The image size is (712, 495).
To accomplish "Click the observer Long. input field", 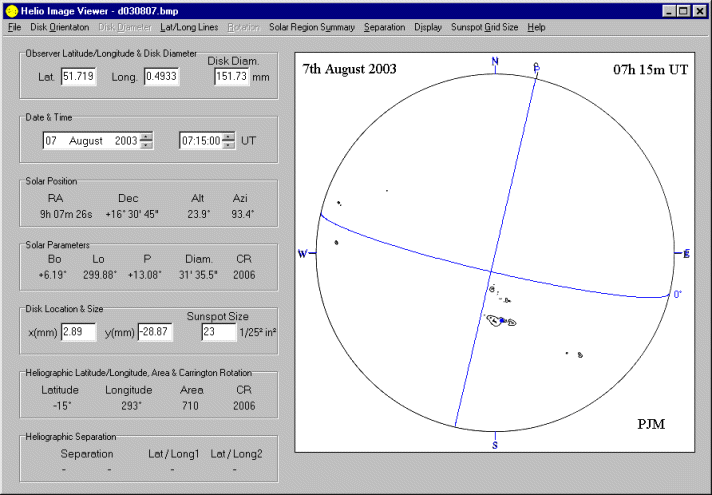I will [x=163, y=77].
